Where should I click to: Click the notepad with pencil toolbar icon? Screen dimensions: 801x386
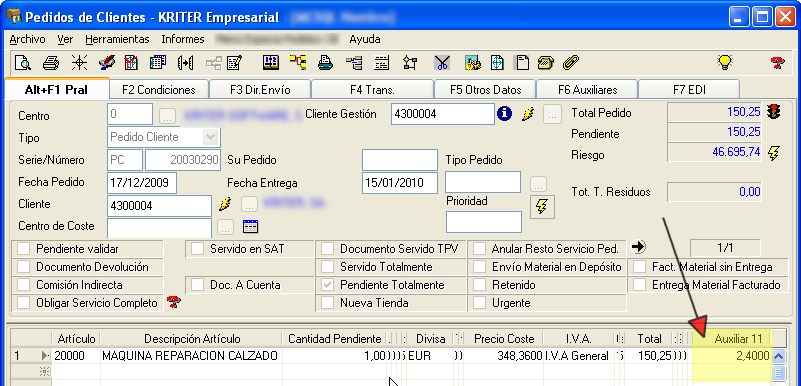[x=234, y=63]
